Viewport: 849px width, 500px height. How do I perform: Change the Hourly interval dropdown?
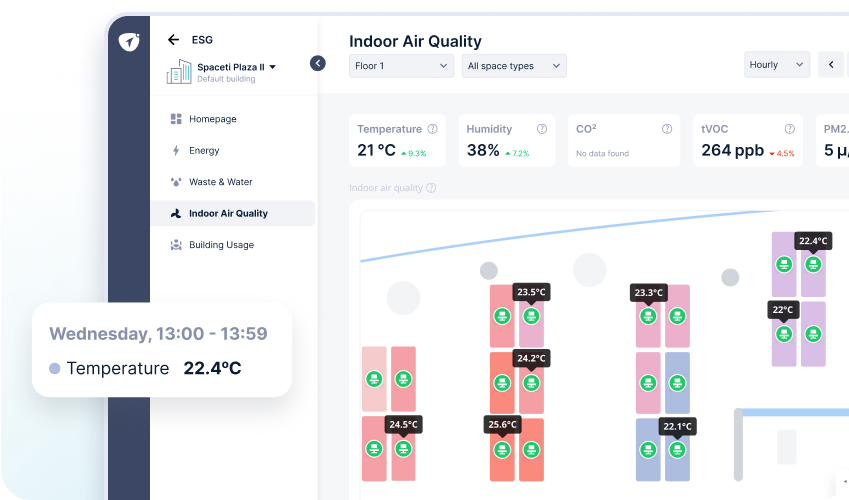click(x=777, y=65)
